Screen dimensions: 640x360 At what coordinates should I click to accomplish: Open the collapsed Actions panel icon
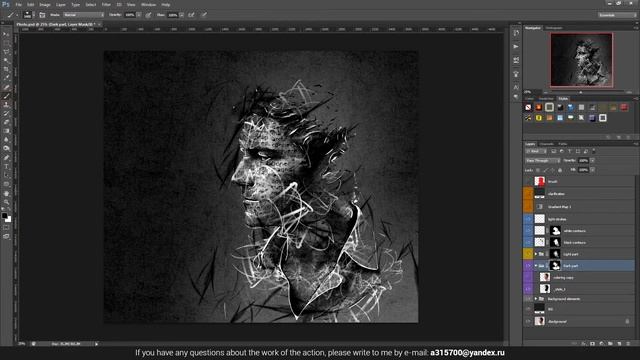click(516, 47)
